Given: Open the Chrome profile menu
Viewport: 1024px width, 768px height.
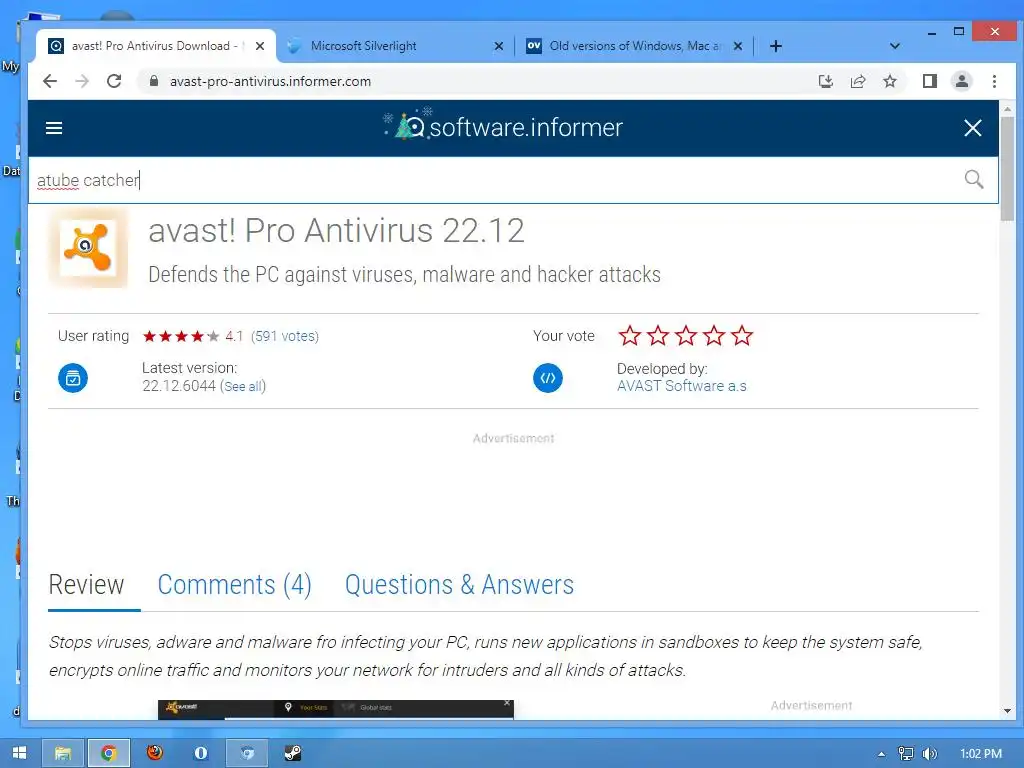Looking at the screenshot, I should tap(961, 81).
